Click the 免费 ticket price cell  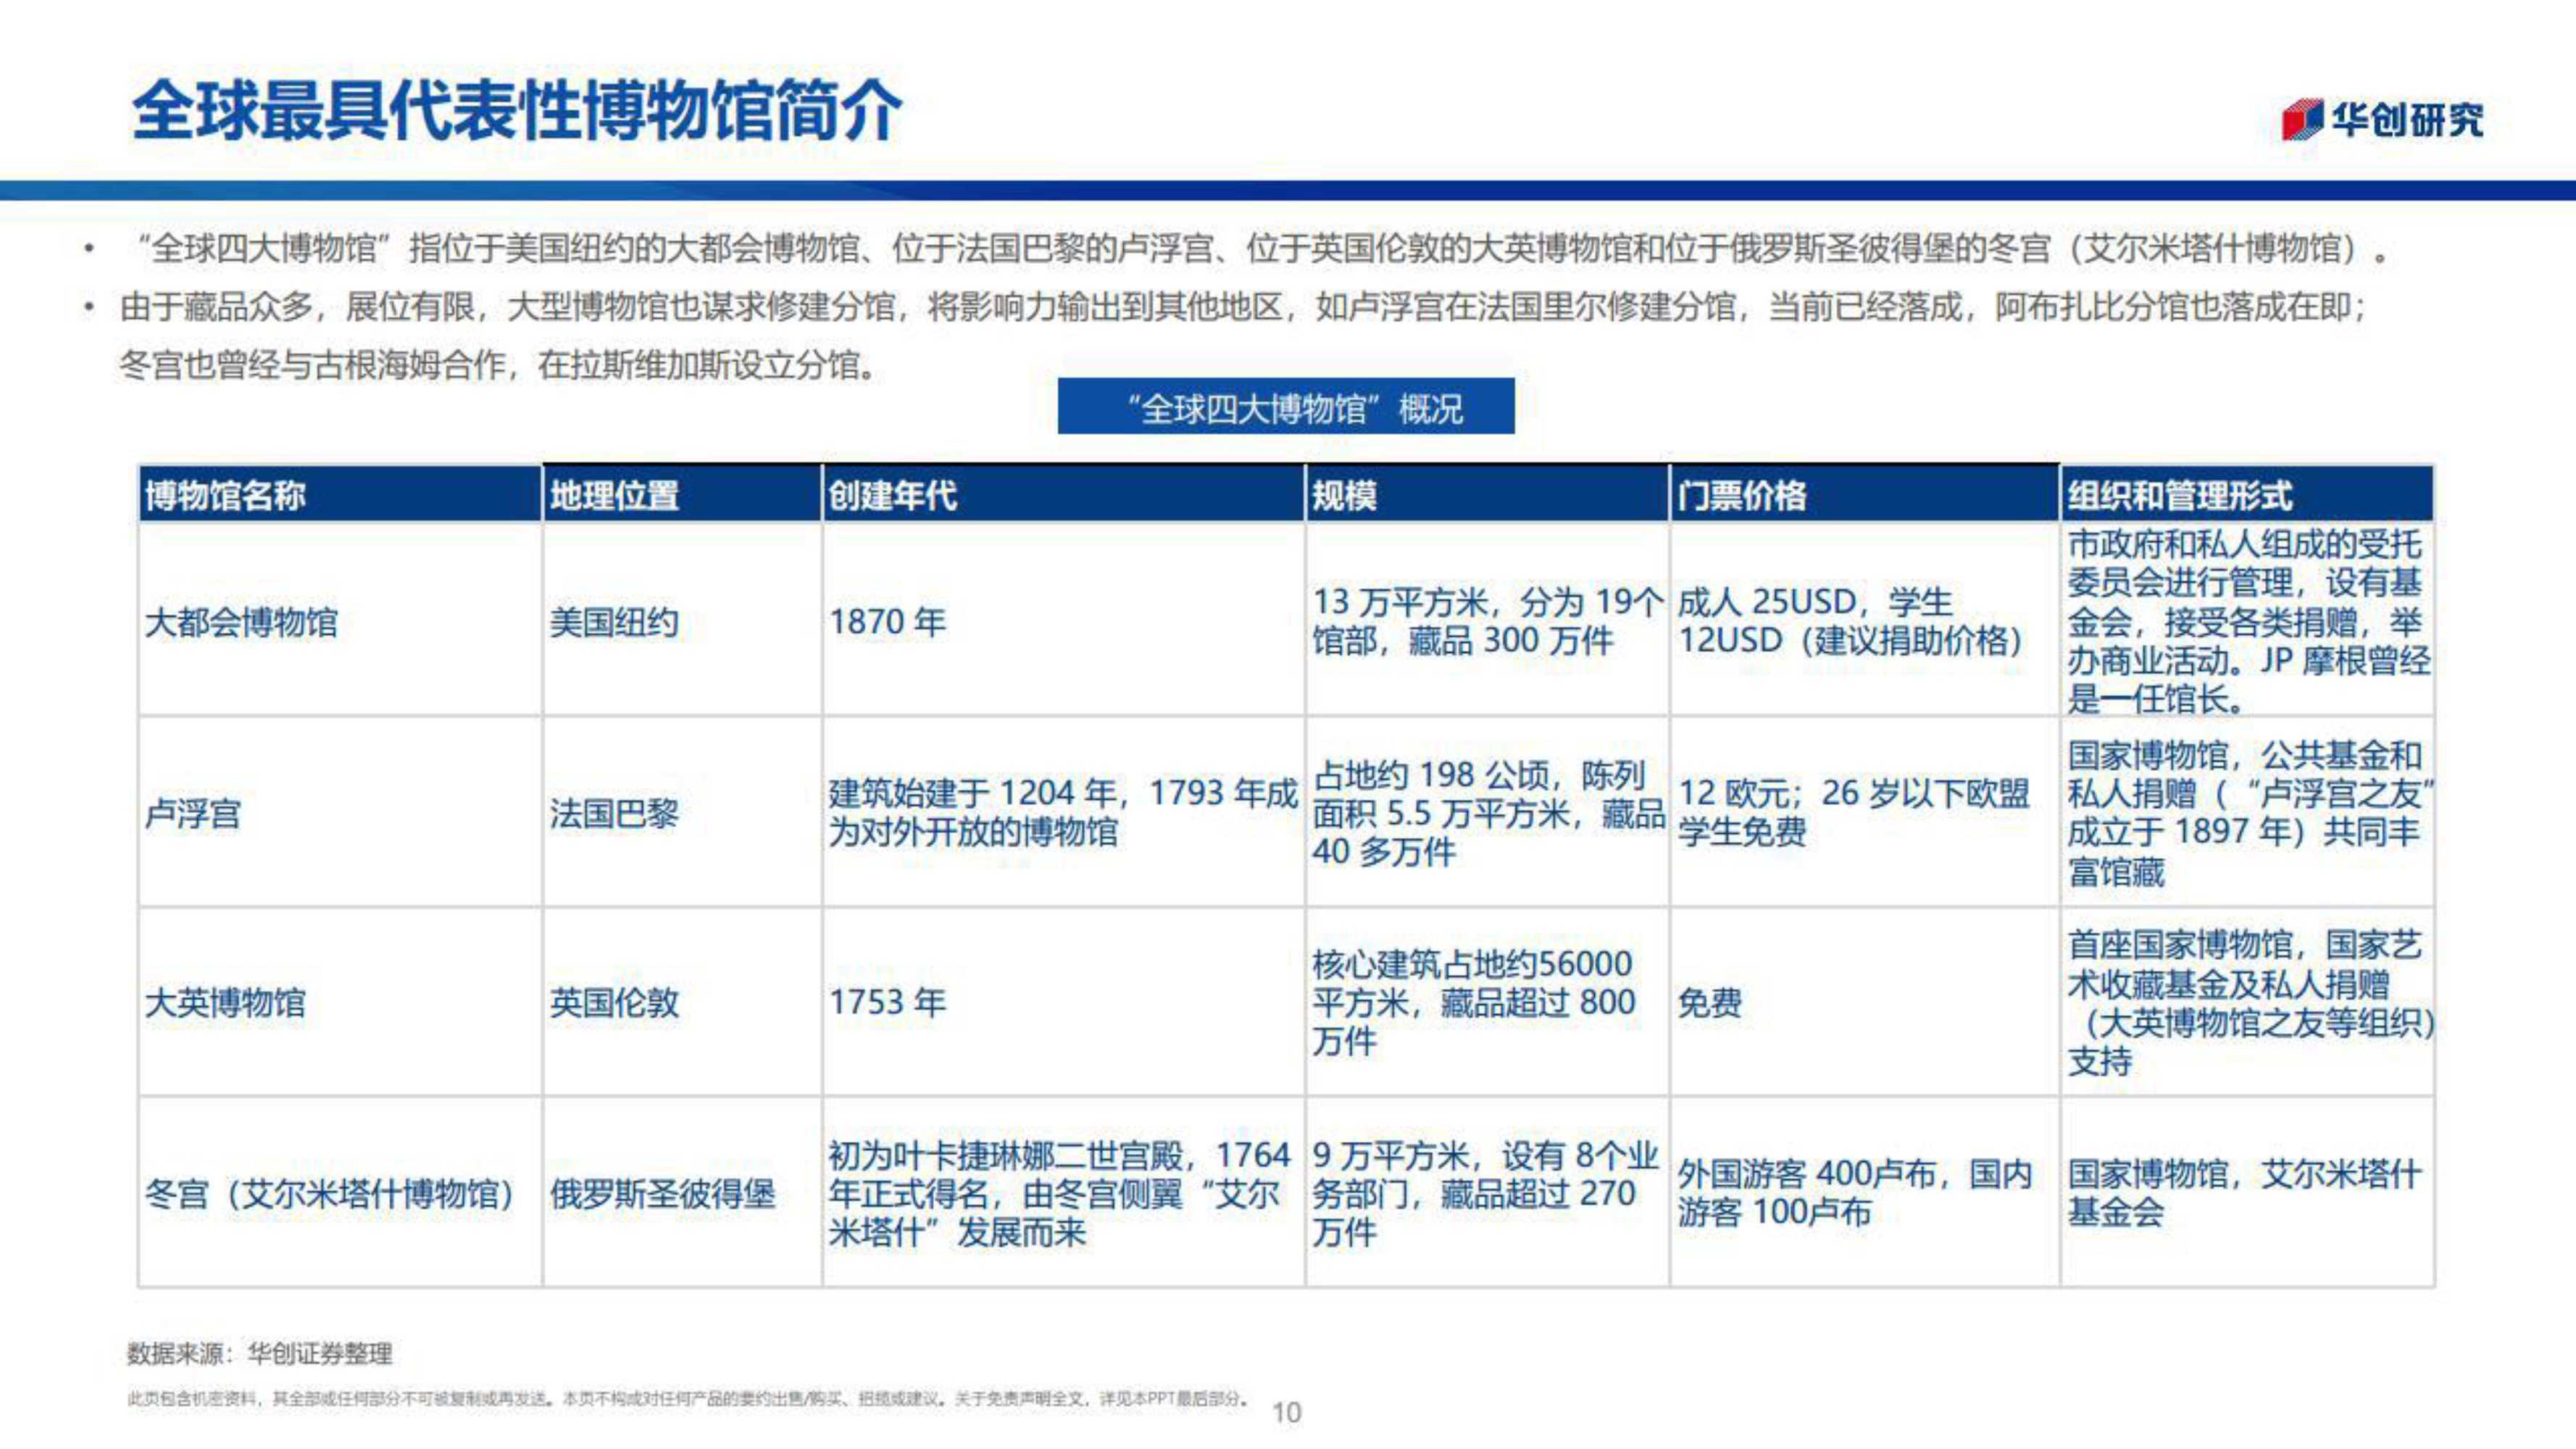(x=1865, y=1002)
